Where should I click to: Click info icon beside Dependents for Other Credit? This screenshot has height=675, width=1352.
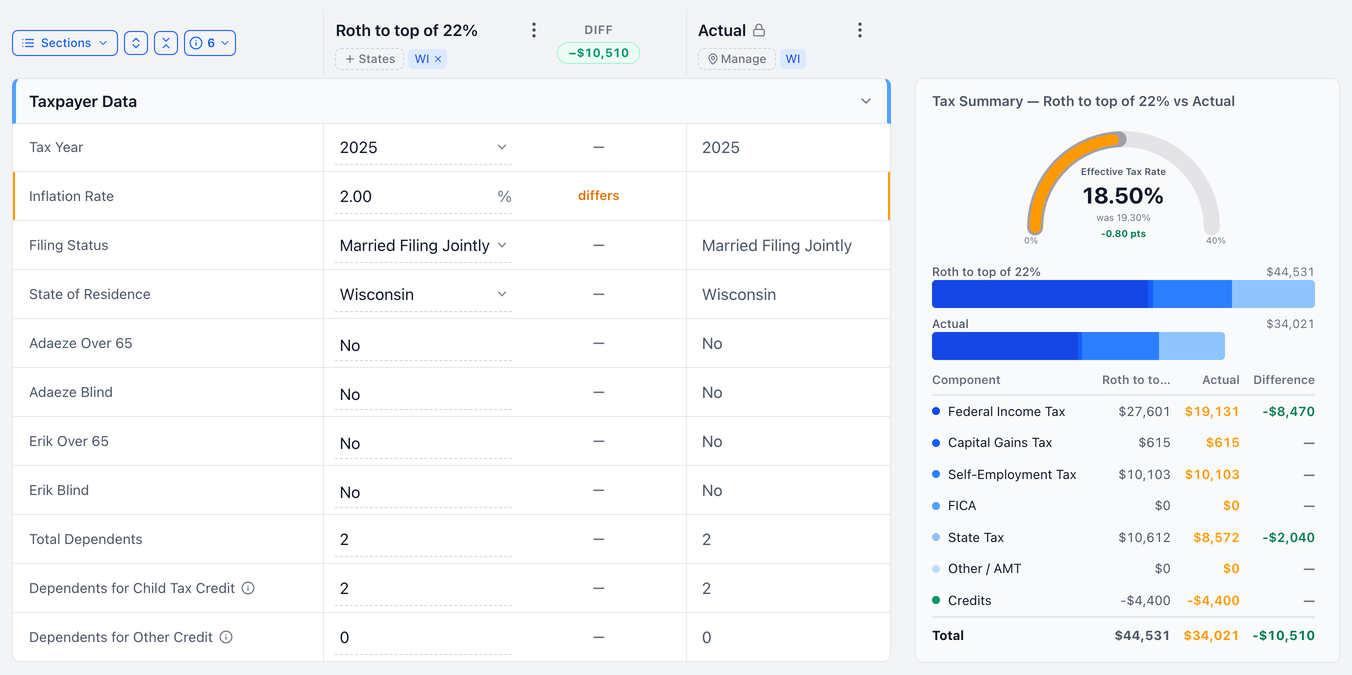point(226,637)
